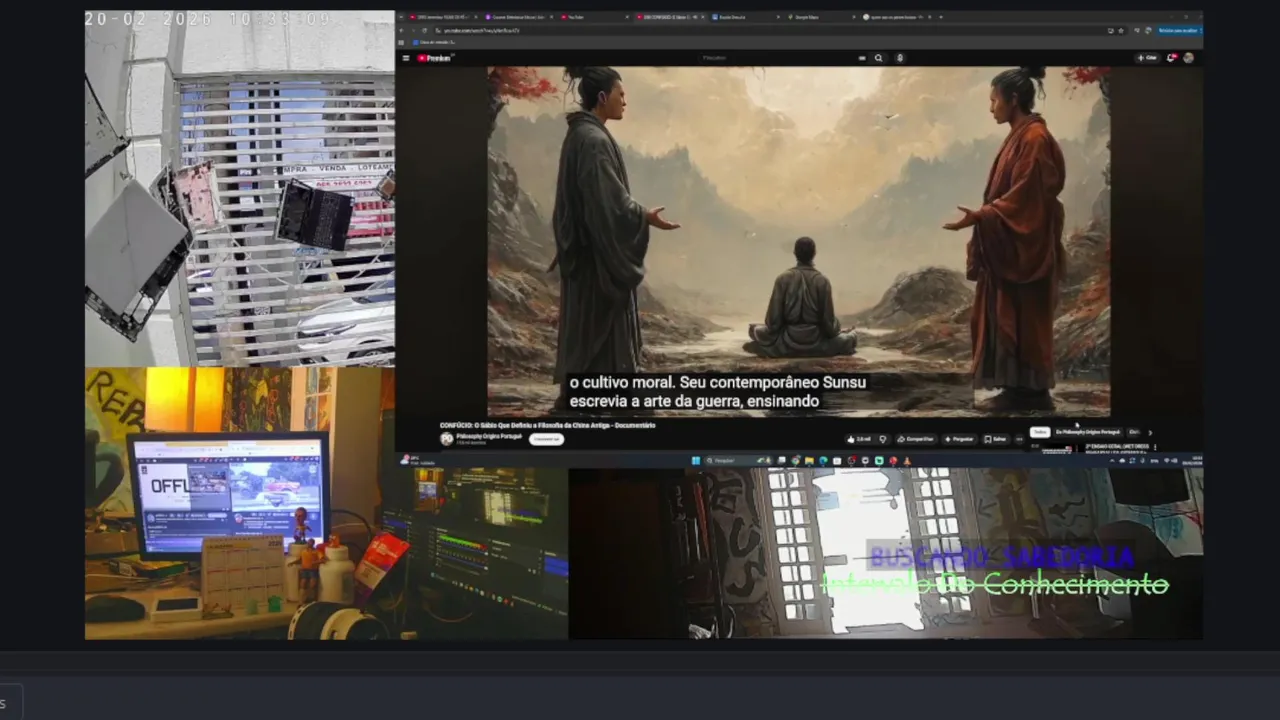1280x720 pixels.
Task: Switch to the Google Maps browser tab
Action: (821, 17)
